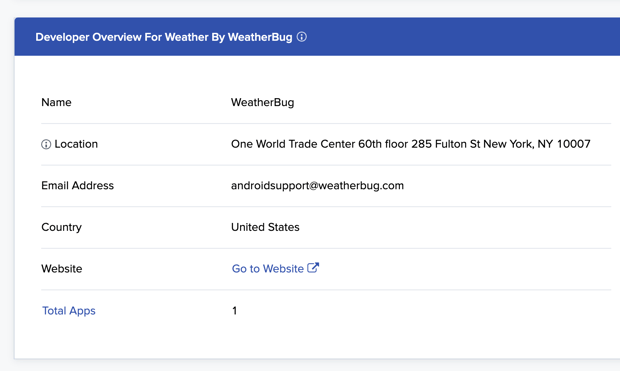Click the Country field label

pyautogui.click(x=61, y=227)
